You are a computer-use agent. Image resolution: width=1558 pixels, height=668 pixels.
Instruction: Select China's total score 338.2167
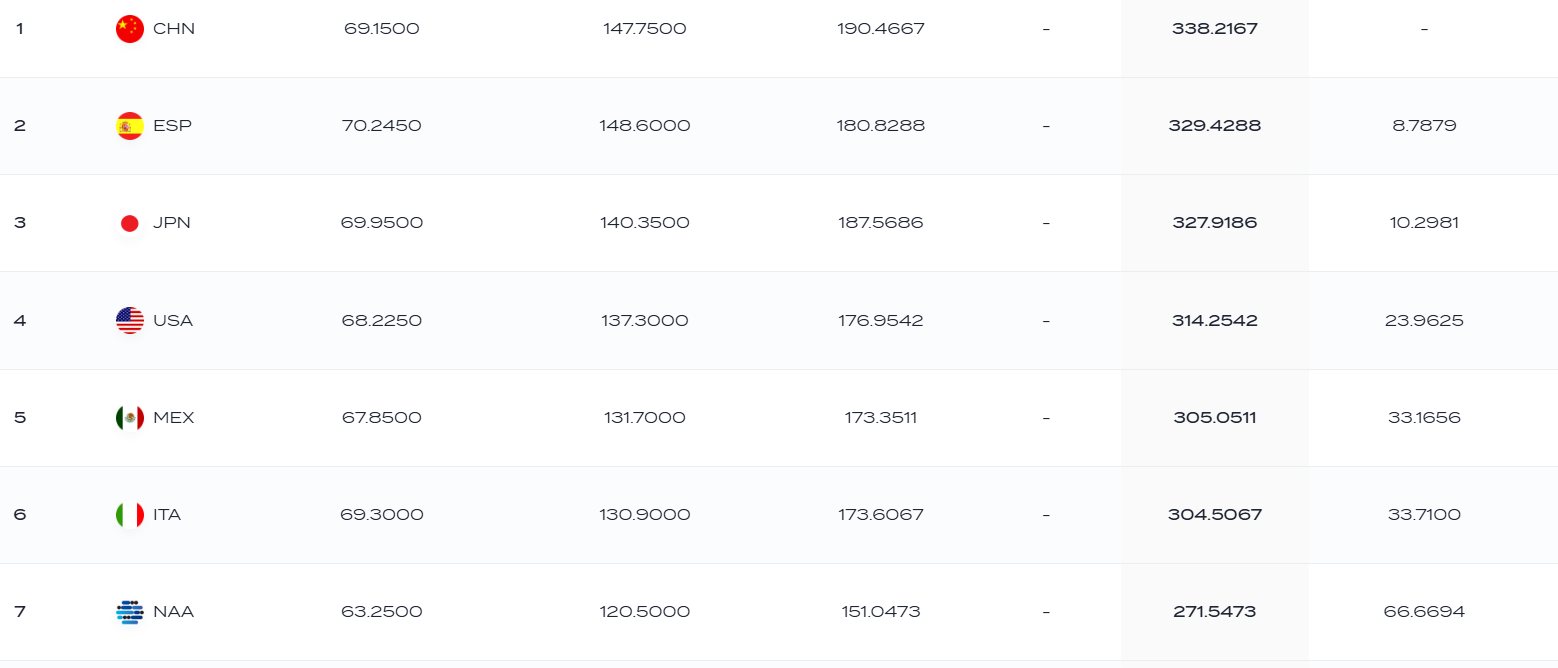pyautogui.click(x=1215, y=29)
